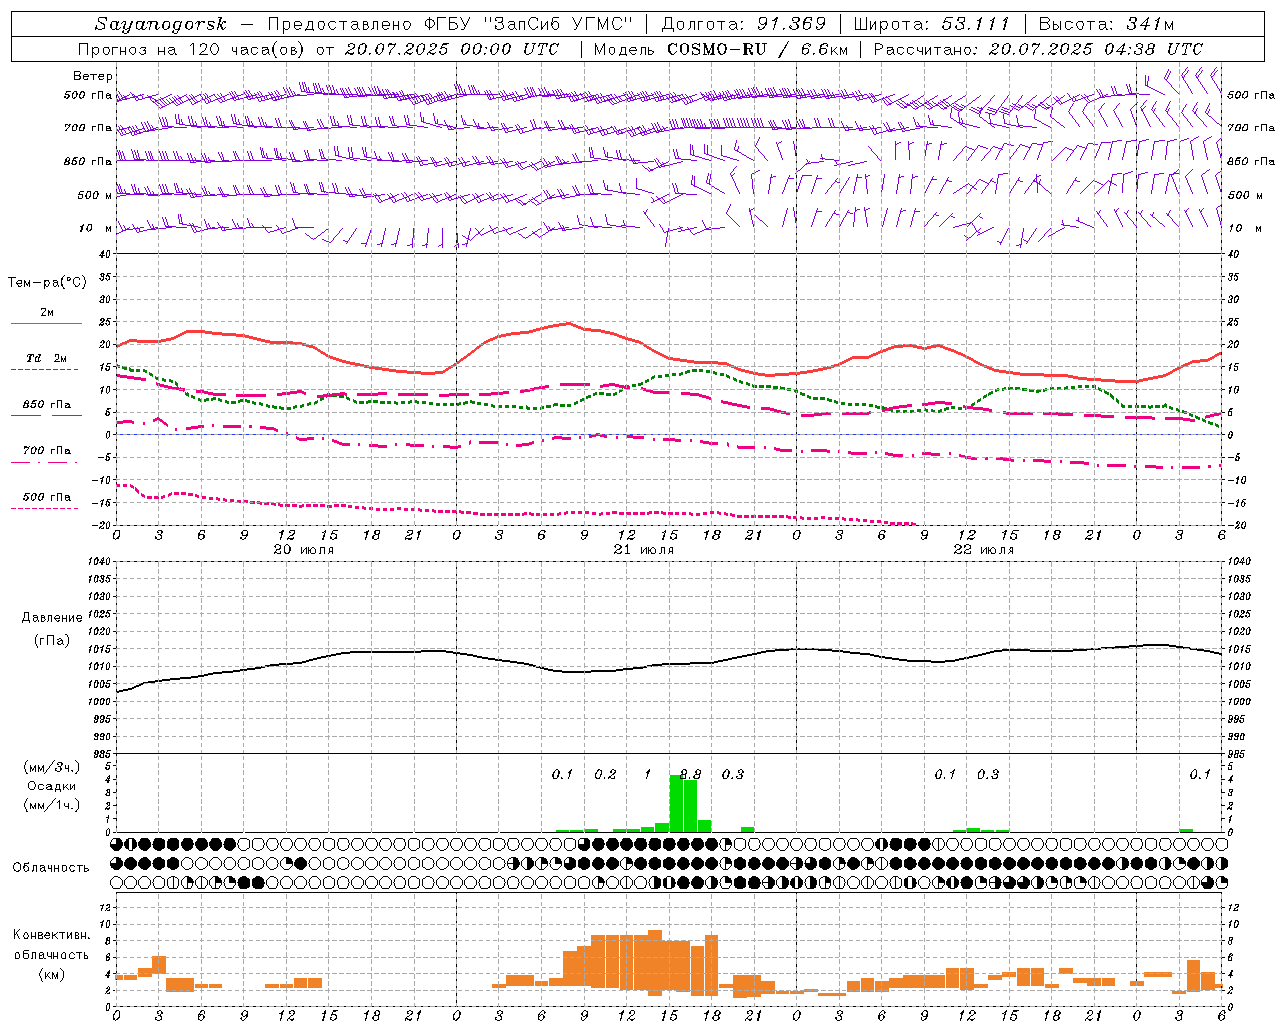Click 'Прогноз на 120 часа(ов)' forecast header
The height and width of the screenshot is (1024, 1280).
(x=192, y=49)
